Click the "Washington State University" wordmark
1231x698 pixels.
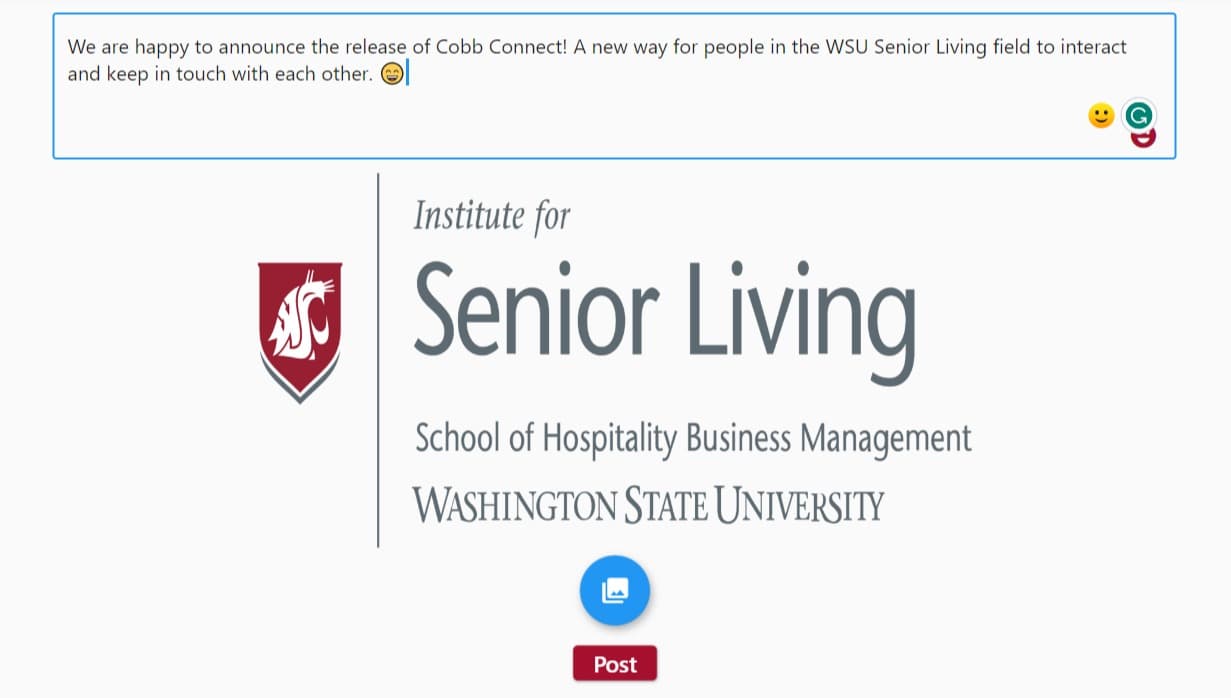point(649,505)
